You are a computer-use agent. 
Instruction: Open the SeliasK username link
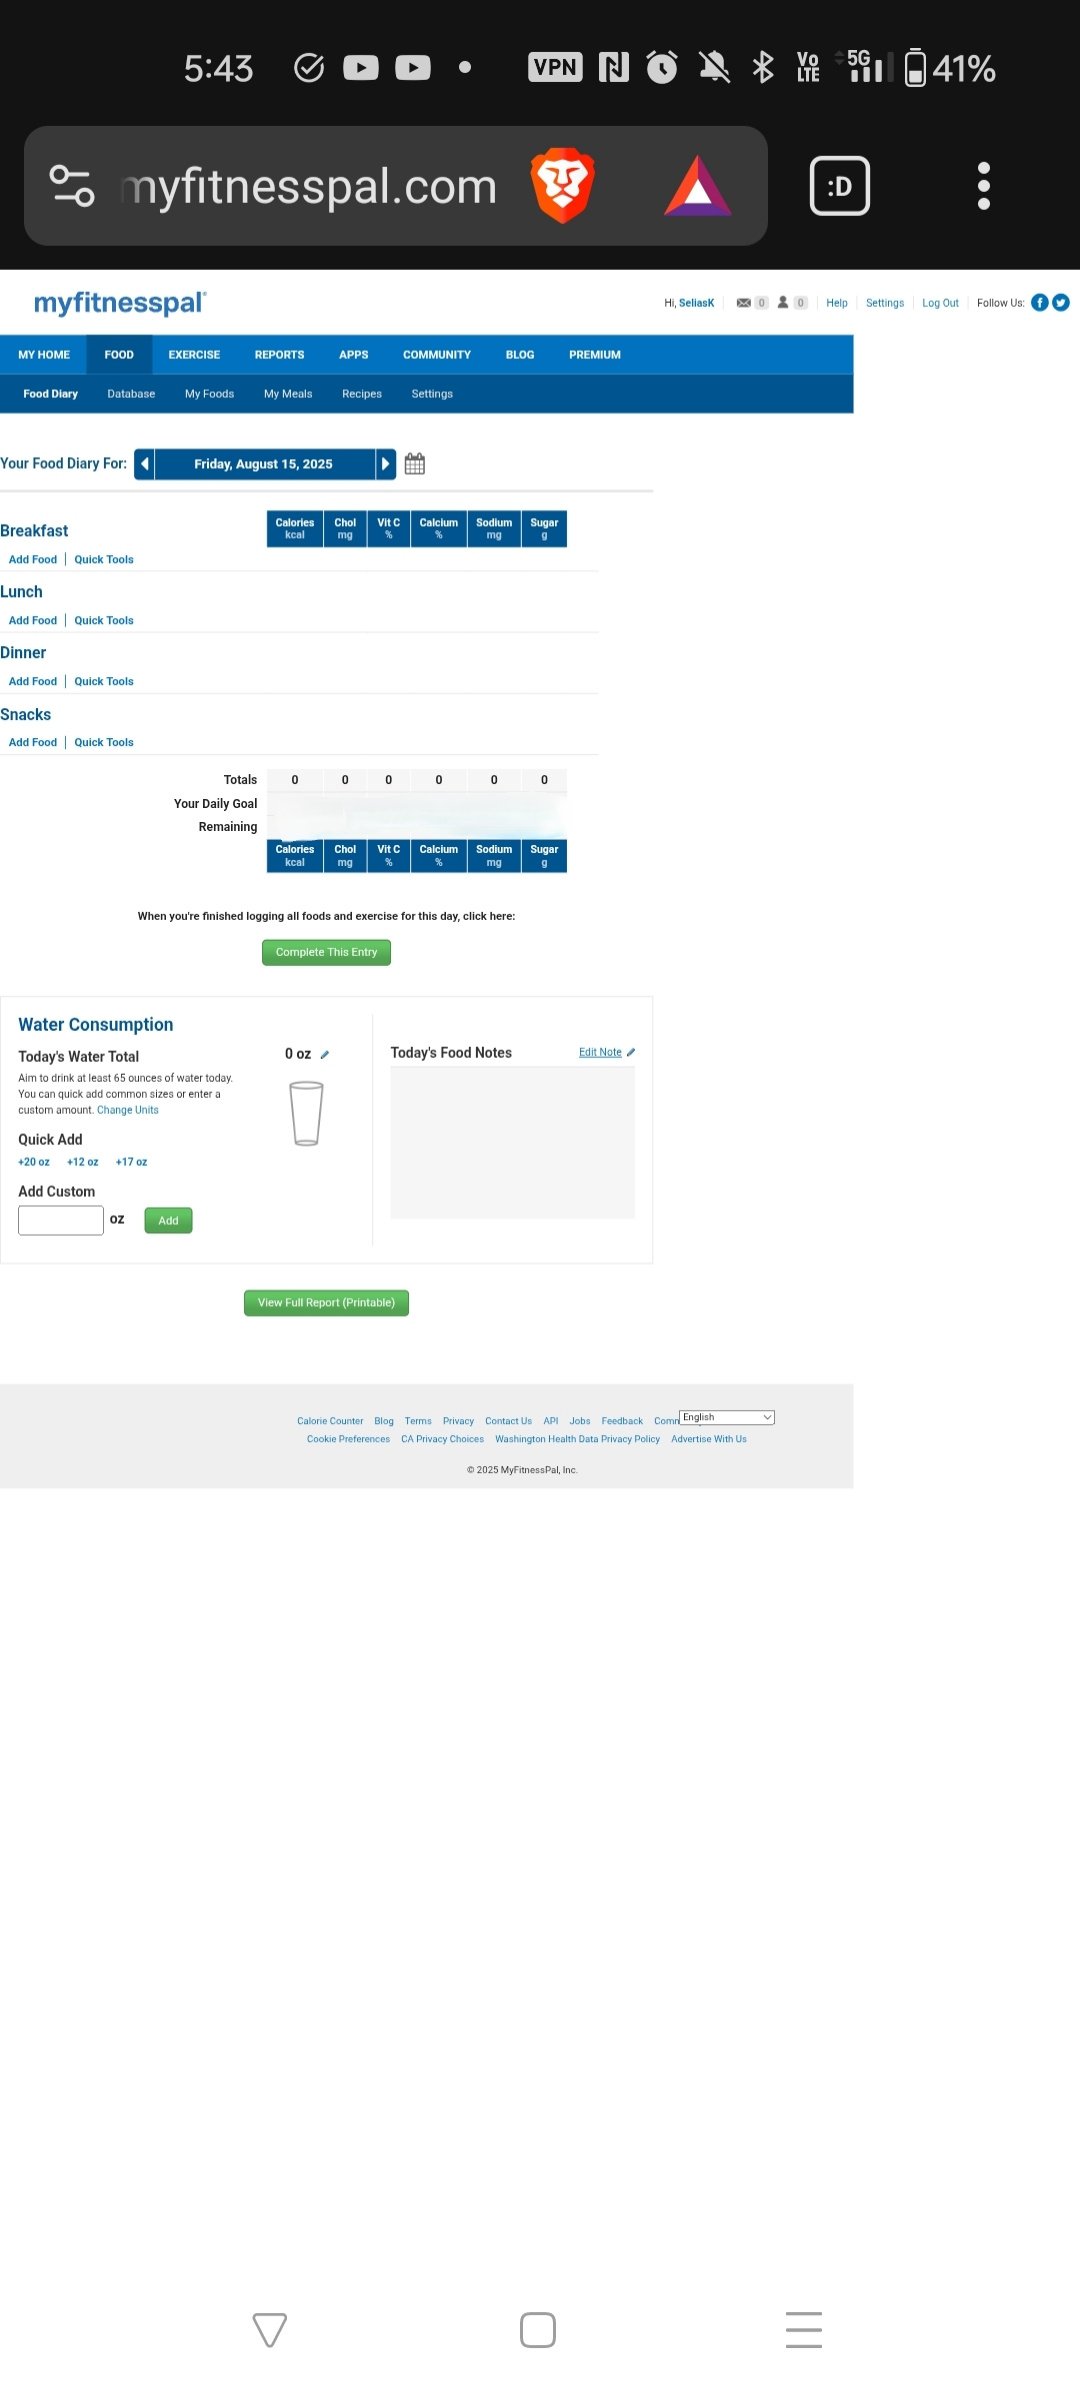pos(697,303)
